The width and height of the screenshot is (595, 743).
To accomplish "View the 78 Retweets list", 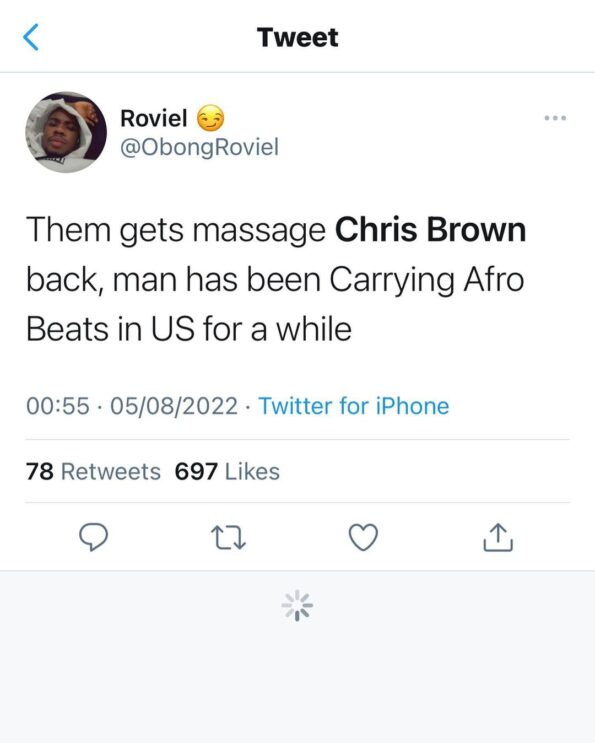I will pos(93,471).
